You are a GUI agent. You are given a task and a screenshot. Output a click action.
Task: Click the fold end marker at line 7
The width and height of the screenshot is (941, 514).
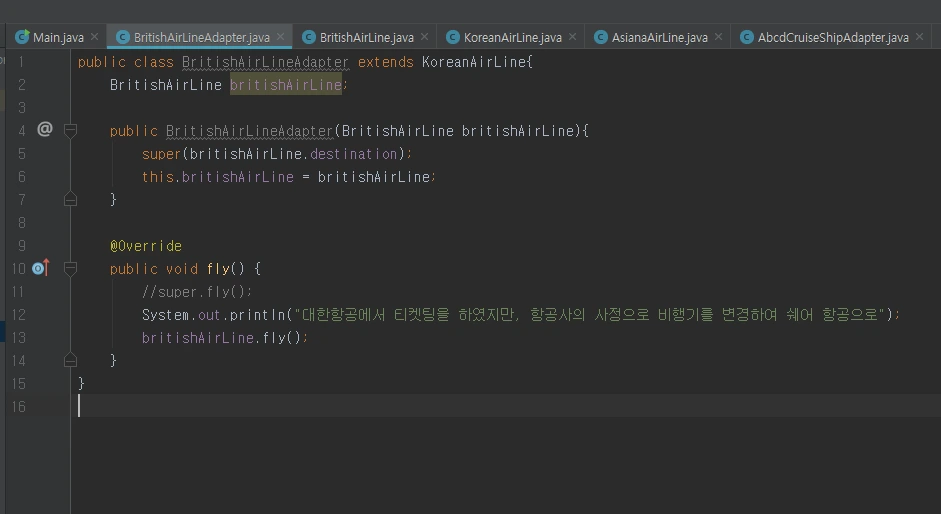tap(70, 199)
